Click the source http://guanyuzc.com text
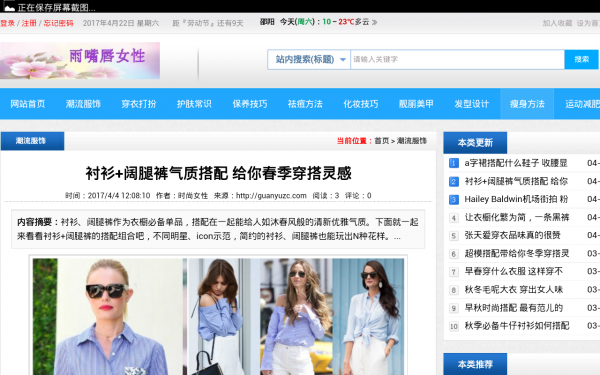 pyautogui.click(x=271, y=196)
